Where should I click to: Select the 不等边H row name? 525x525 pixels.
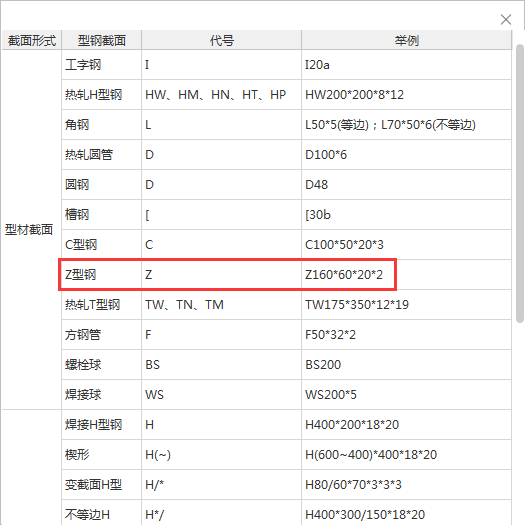pos(87,514)
